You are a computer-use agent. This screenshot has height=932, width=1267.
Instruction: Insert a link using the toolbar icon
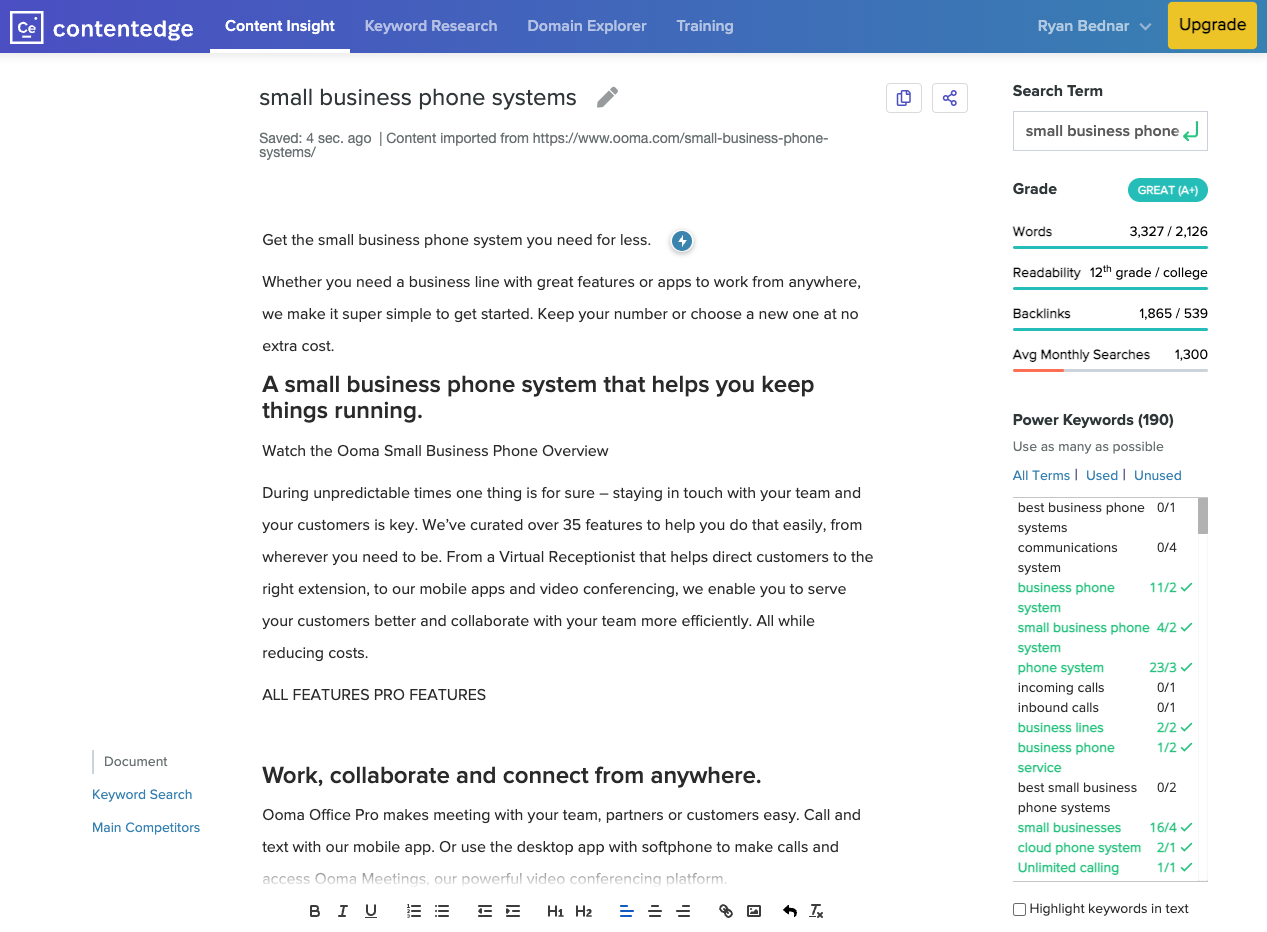(x=726, y=911)
